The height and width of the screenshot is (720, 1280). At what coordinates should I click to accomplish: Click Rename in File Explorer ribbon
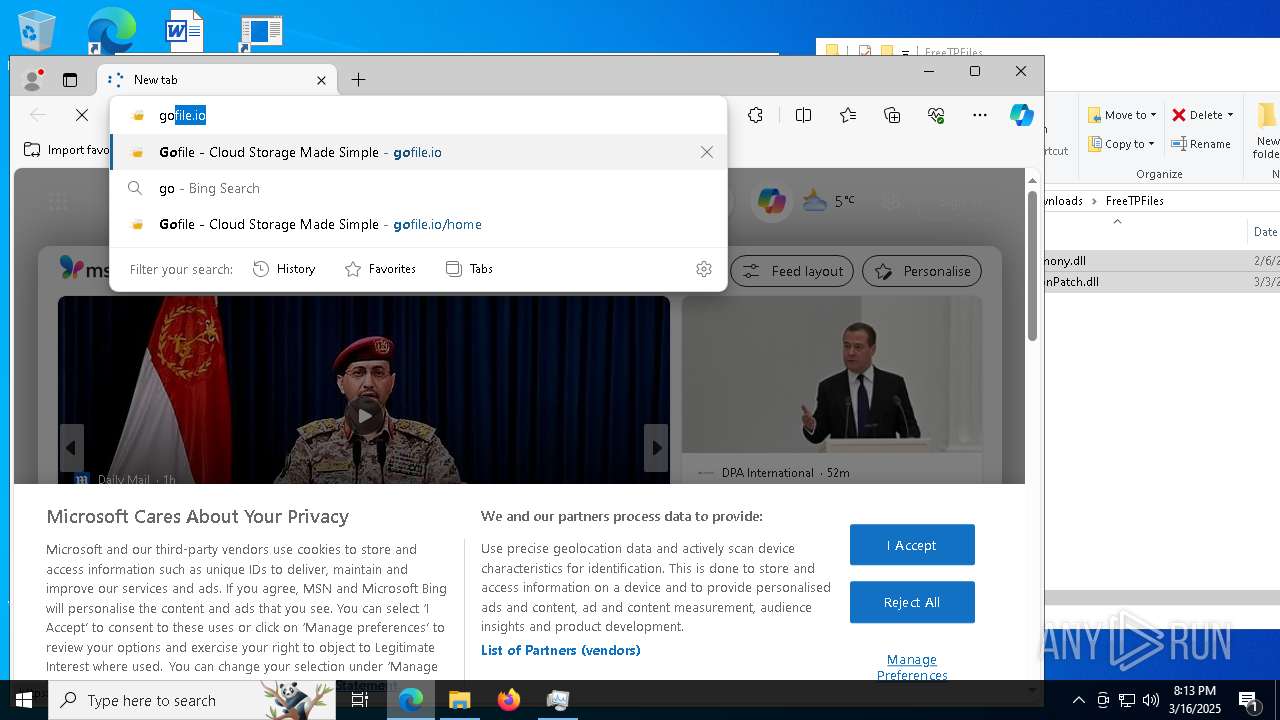tap(1201, 144)
